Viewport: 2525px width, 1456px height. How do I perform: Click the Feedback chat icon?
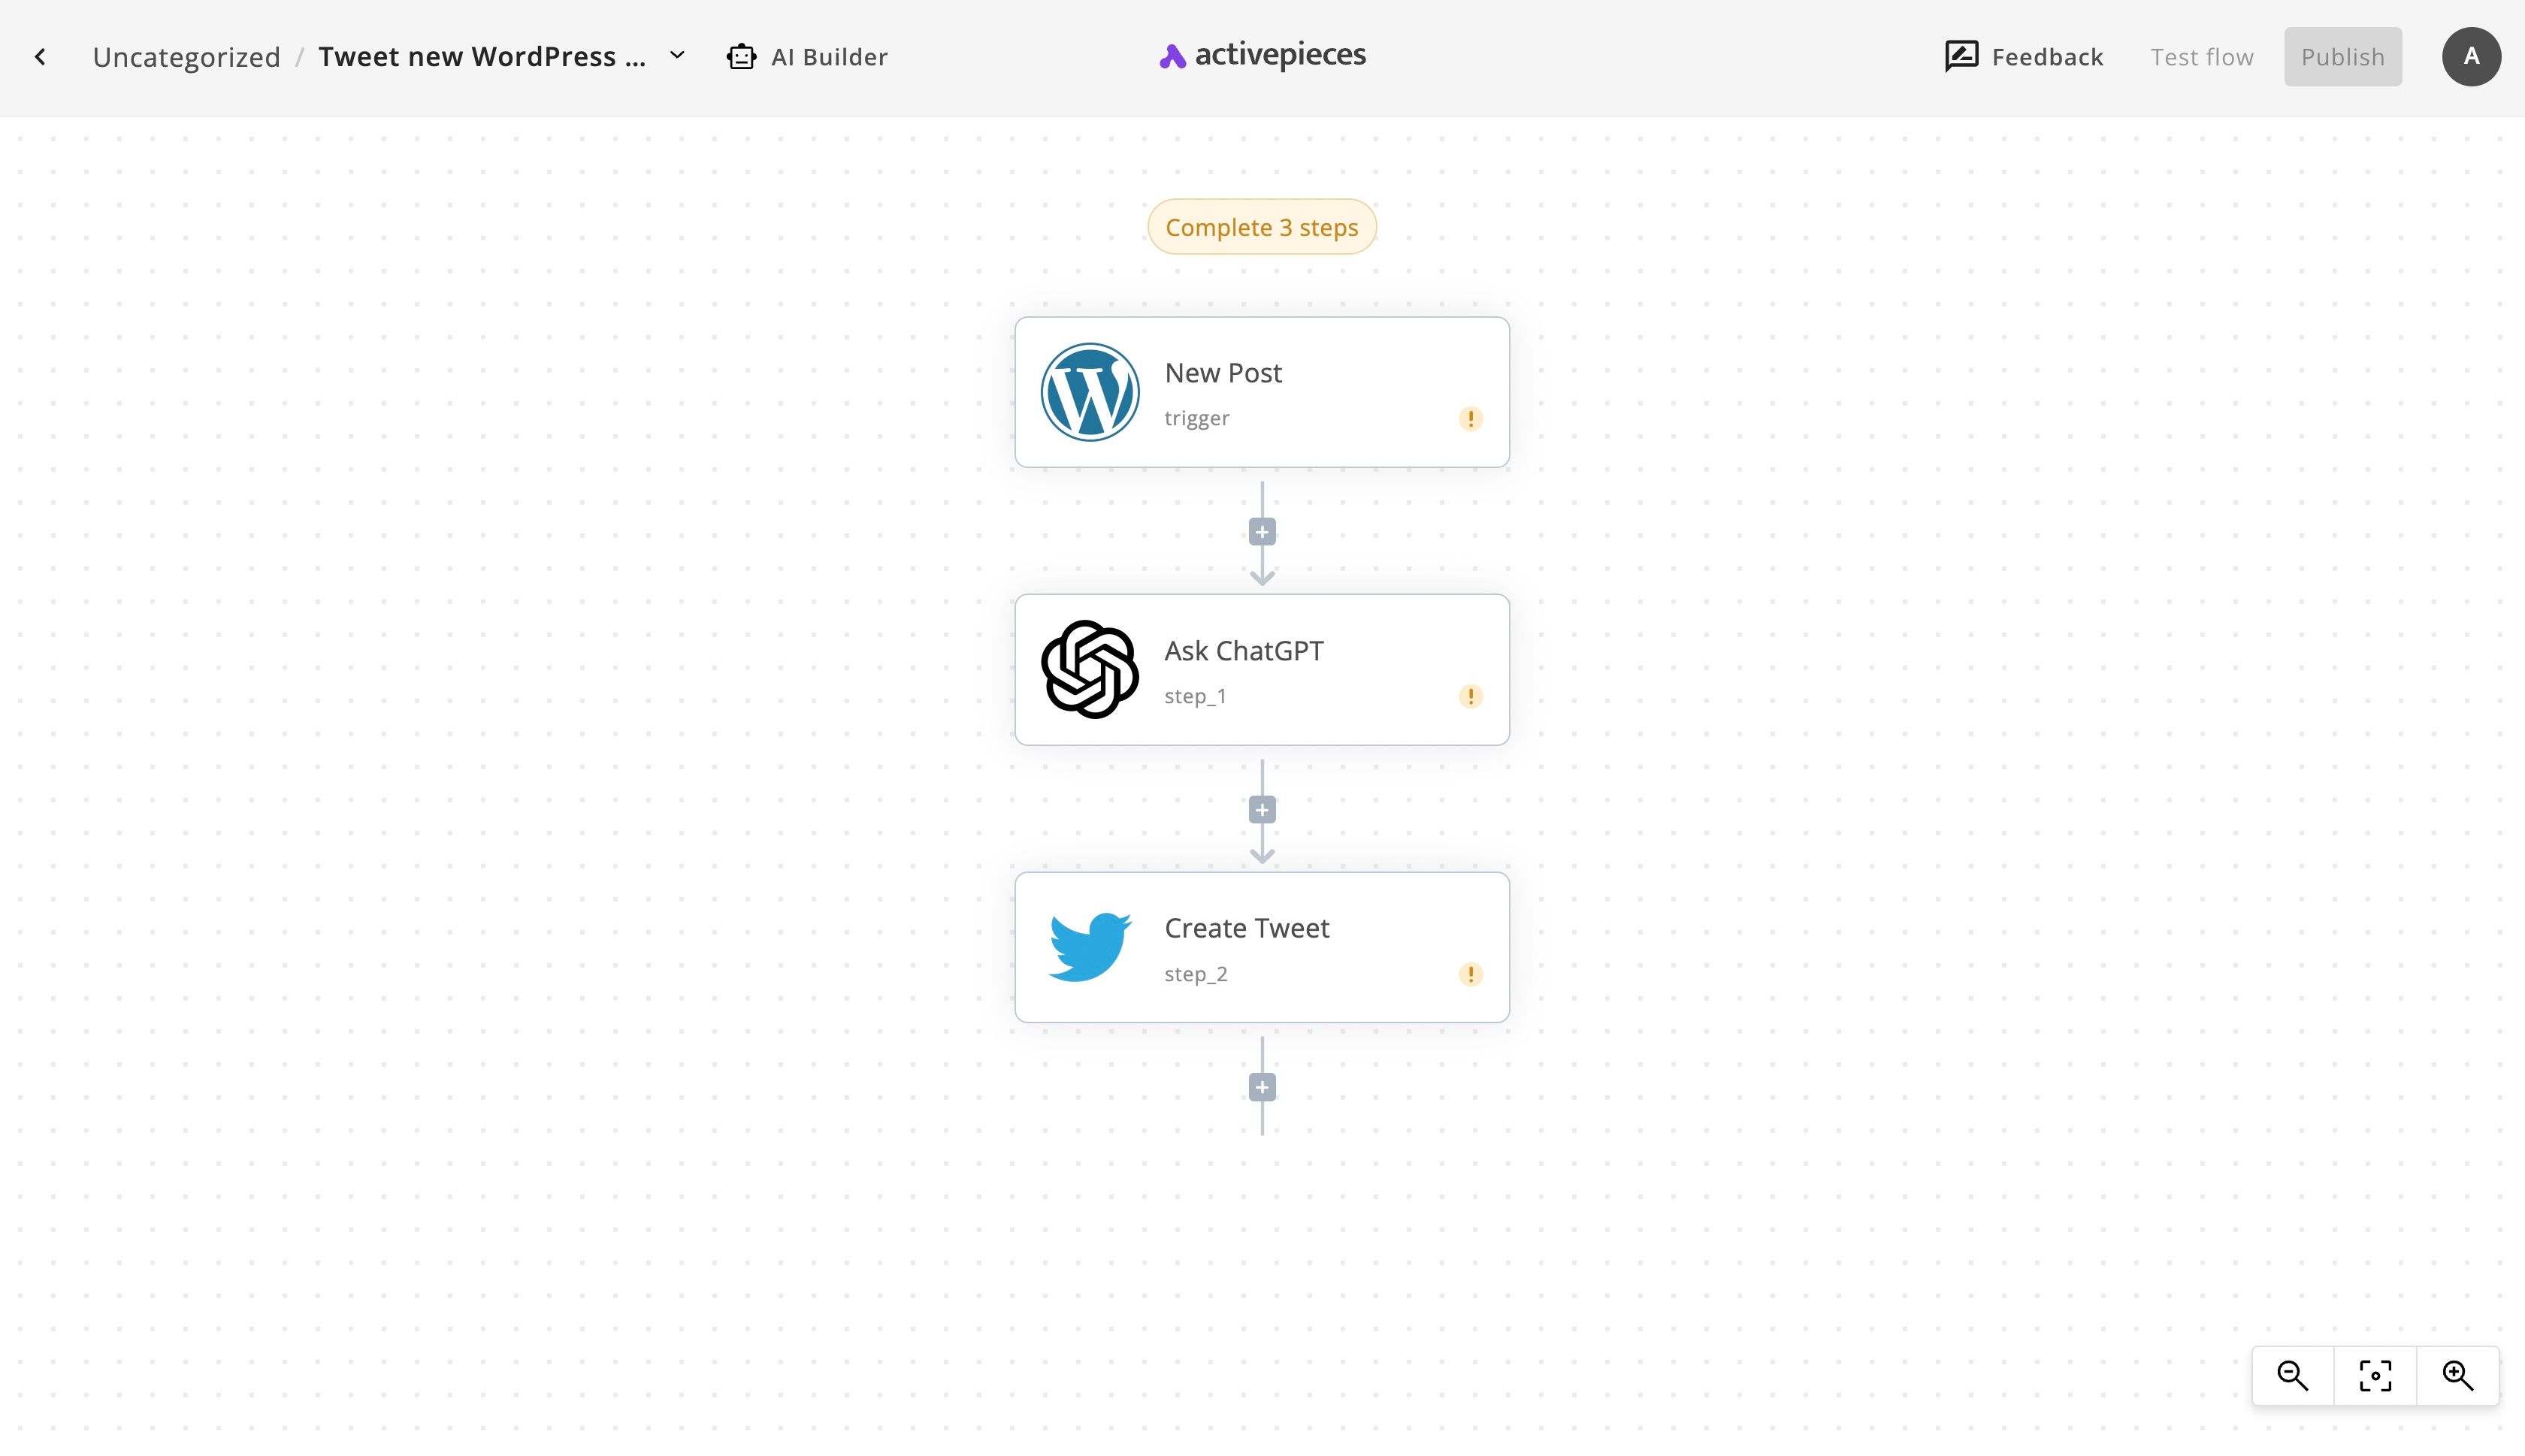(x=1961, y=57)
